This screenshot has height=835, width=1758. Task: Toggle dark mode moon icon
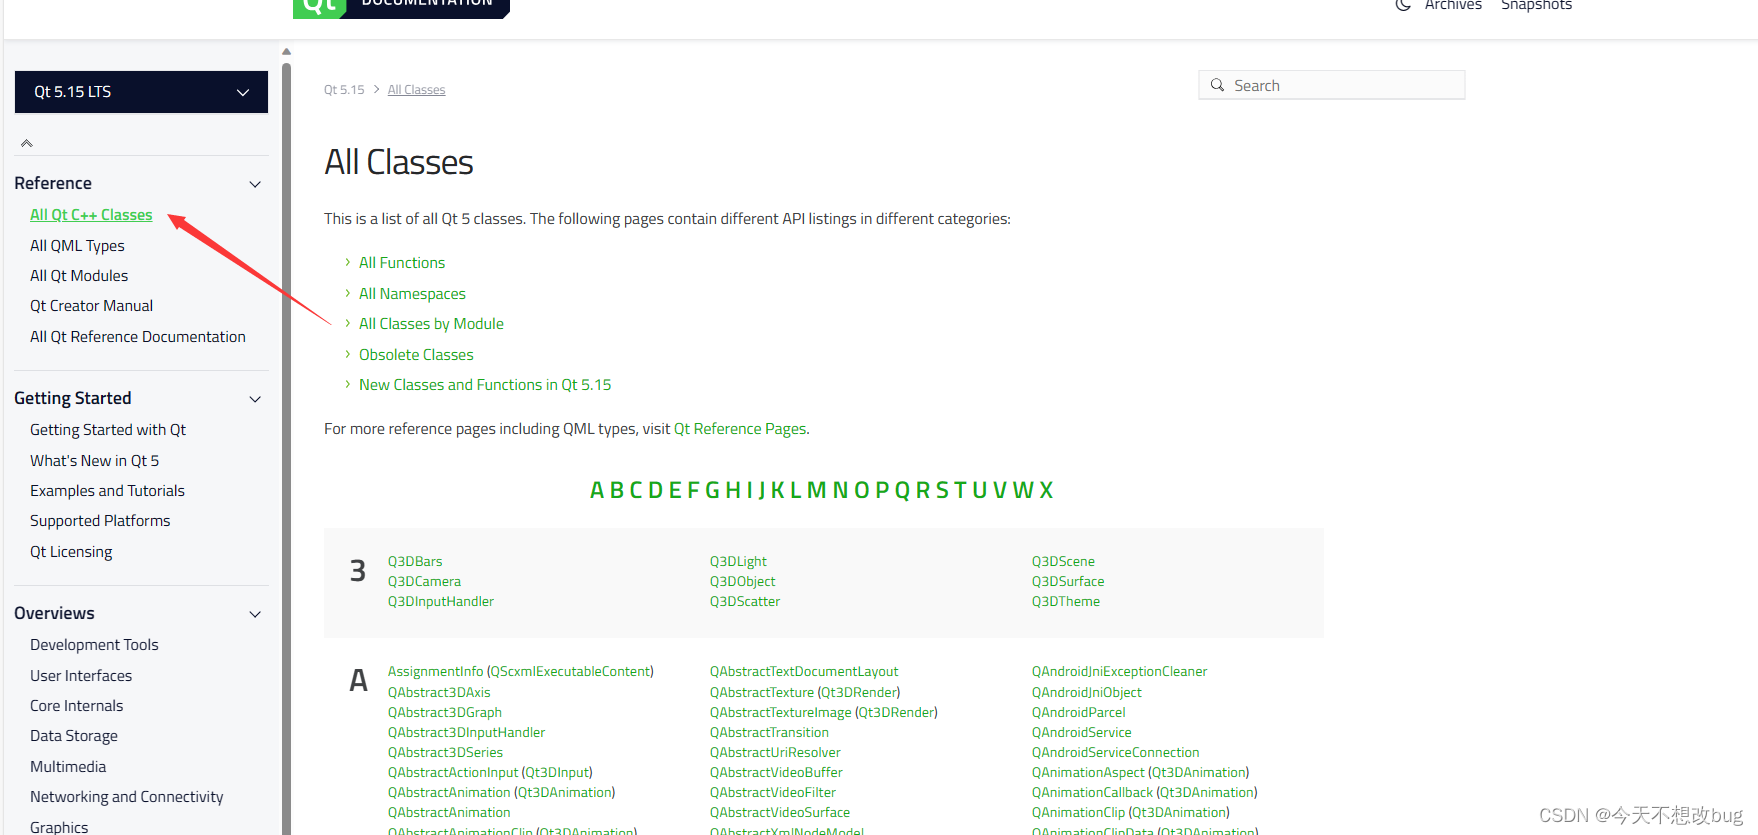pos(1403,5)
